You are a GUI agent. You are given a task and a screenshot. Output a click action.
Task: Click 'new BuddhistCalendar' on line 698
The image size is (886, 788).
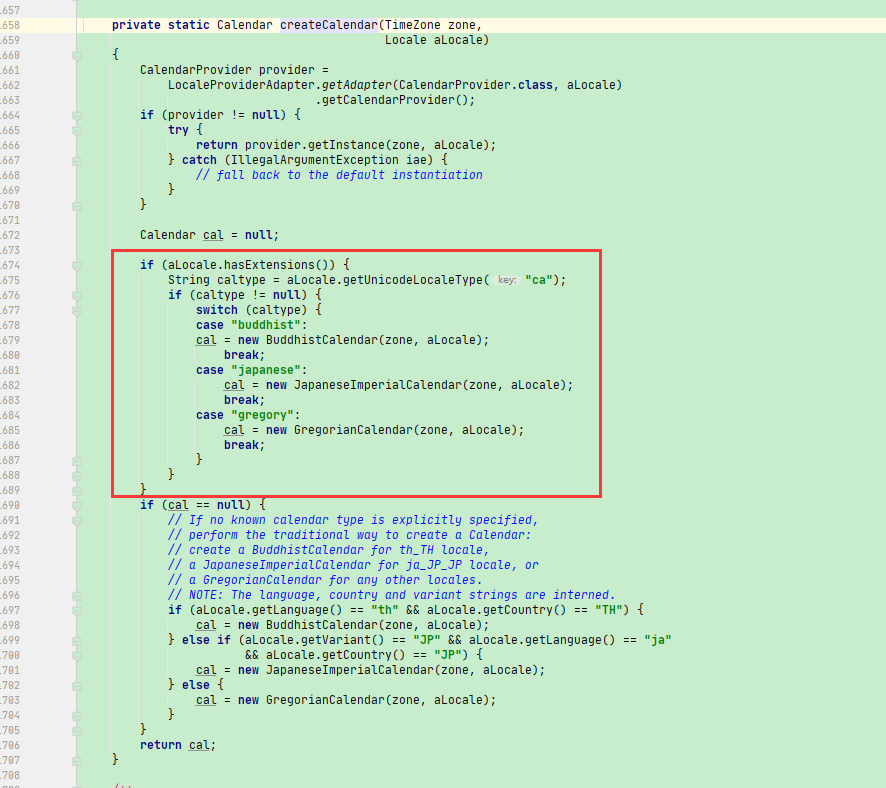point(307,625)
